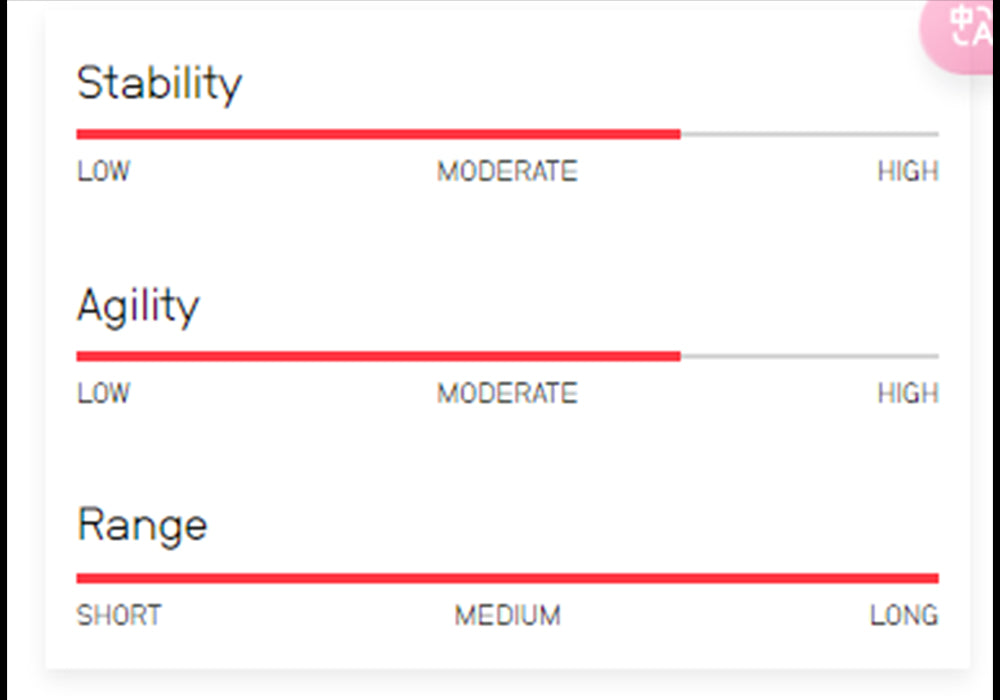Click the pink translate icon
The height and width of the screenshot is (700, 1000).
[x=959, y=32]
